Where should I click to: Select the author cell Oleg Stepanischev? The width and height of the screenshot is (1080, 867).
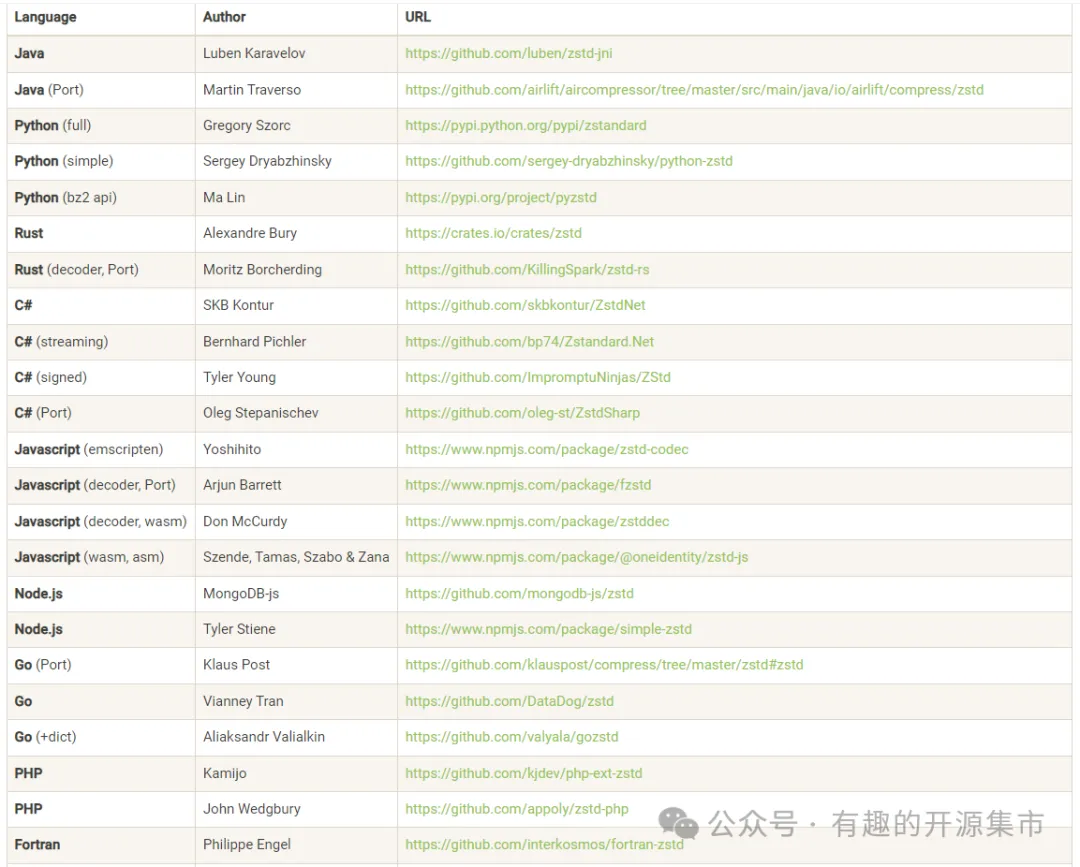pyautogui.click(x=296, y=413)
